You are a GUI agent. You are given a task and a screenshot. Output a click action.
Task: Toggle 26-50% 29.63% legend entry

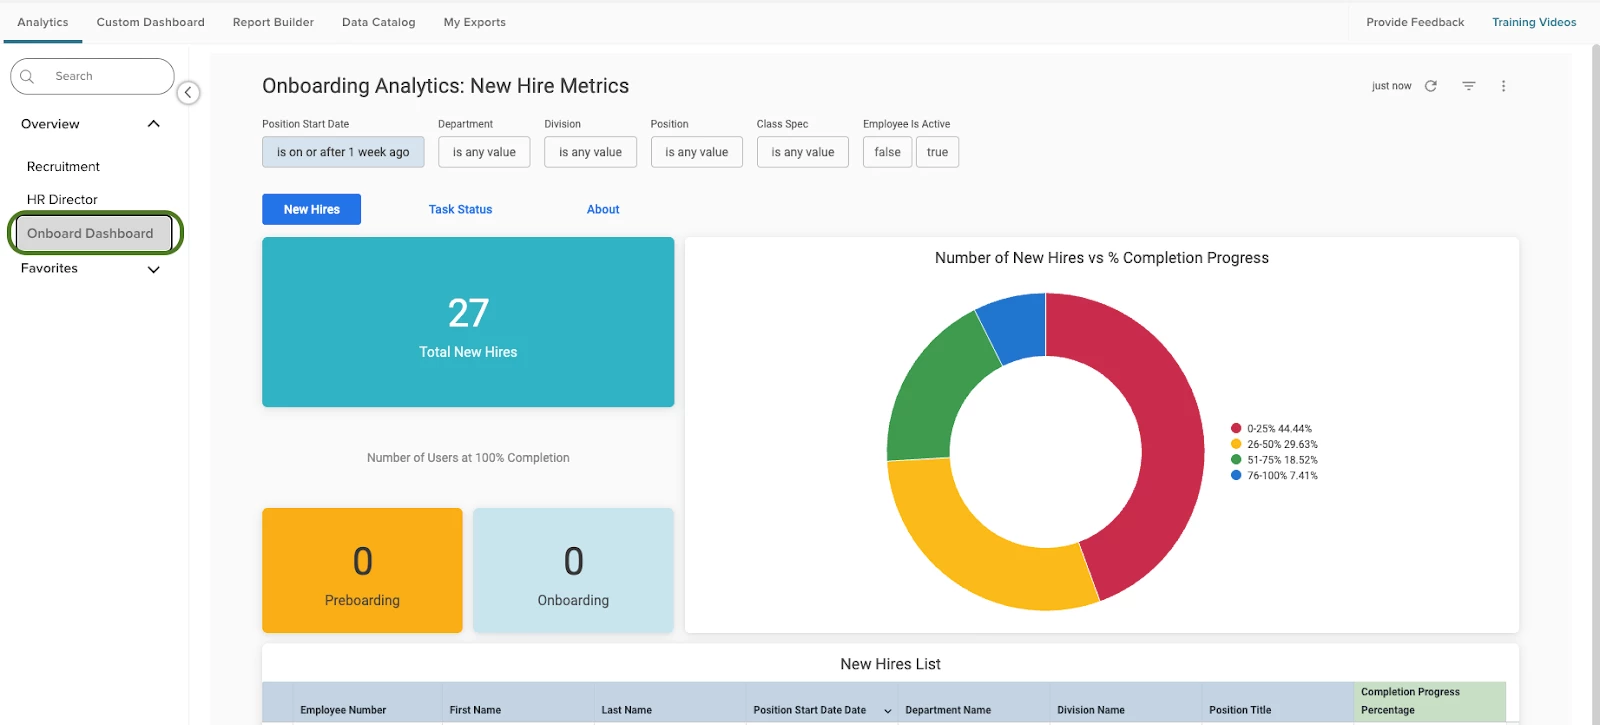tap(1274, 444)
